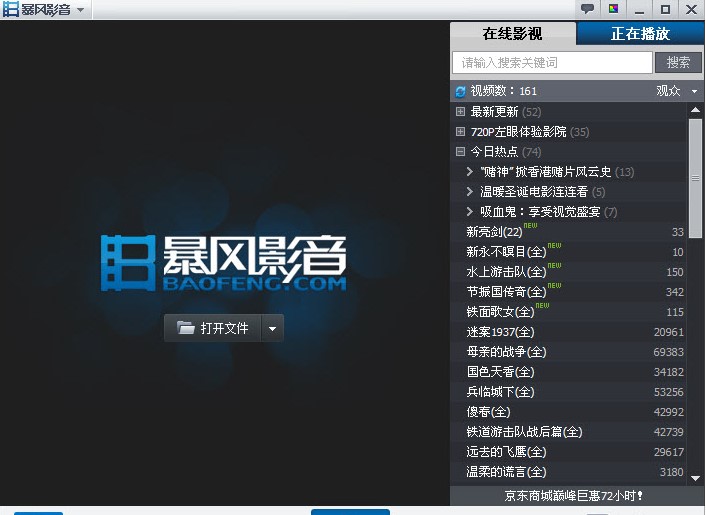Expand the 最新更新 category

point(460,112)
